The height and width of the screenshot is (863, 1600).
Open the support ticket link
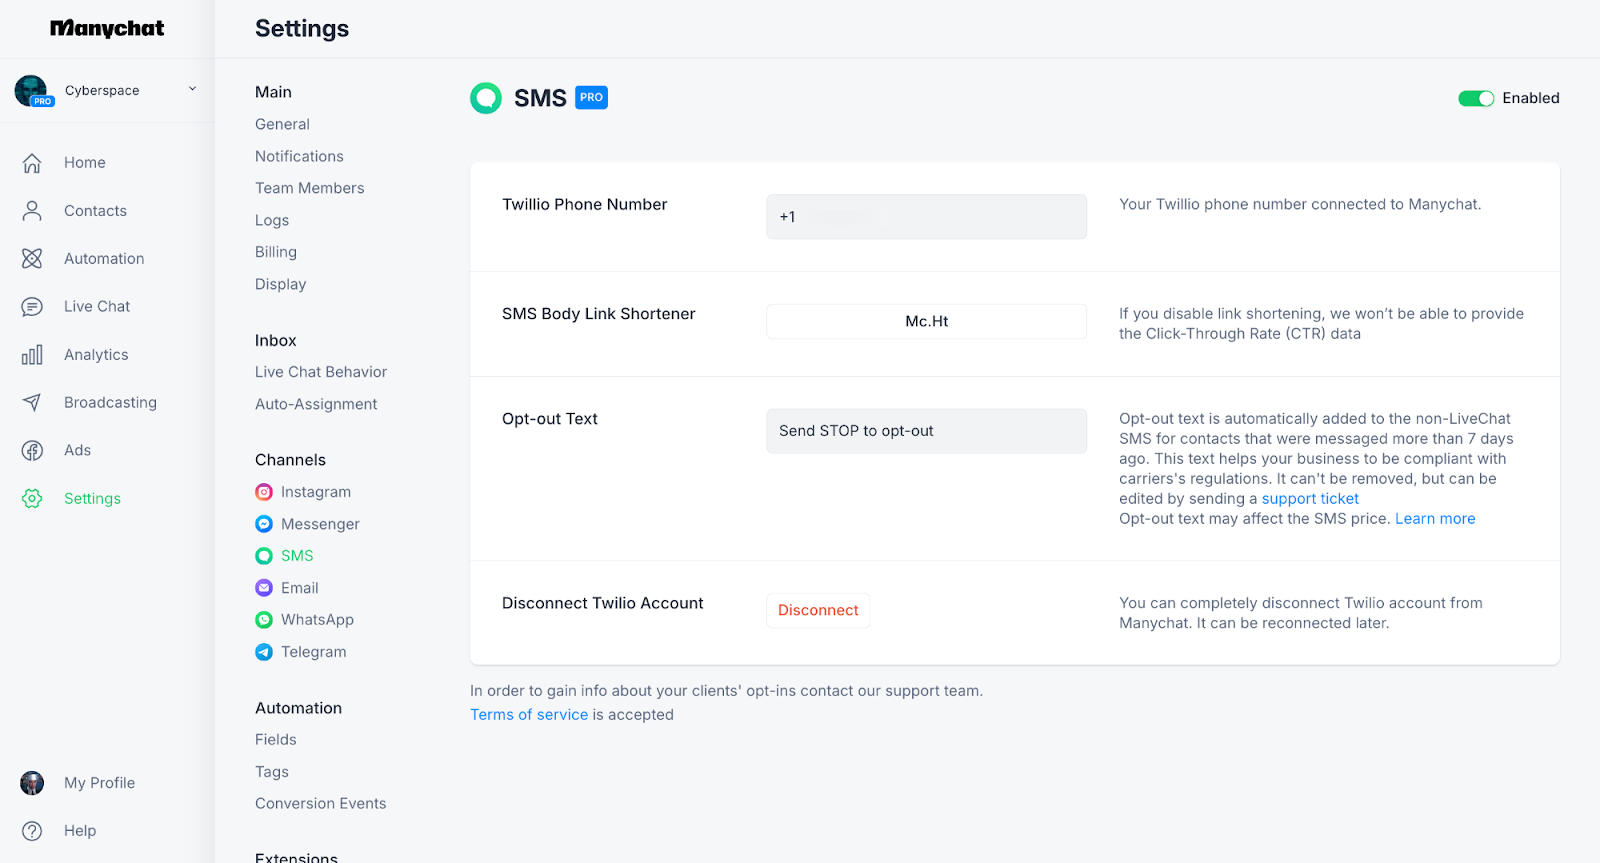point(1310,499)
